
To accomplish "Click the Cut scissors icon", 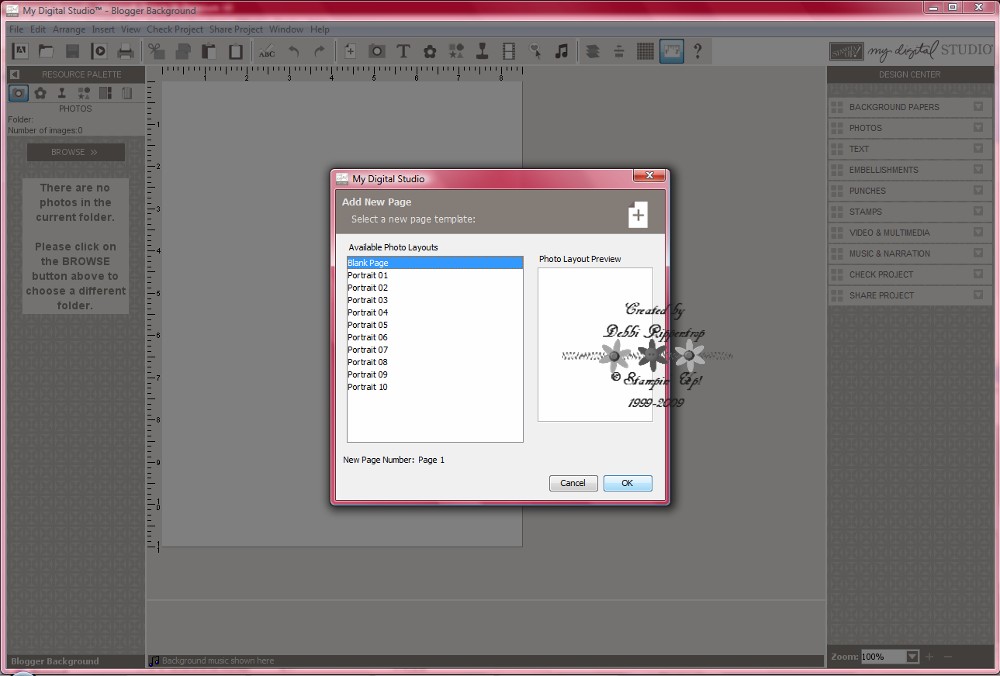I will [x=156, y=52].
